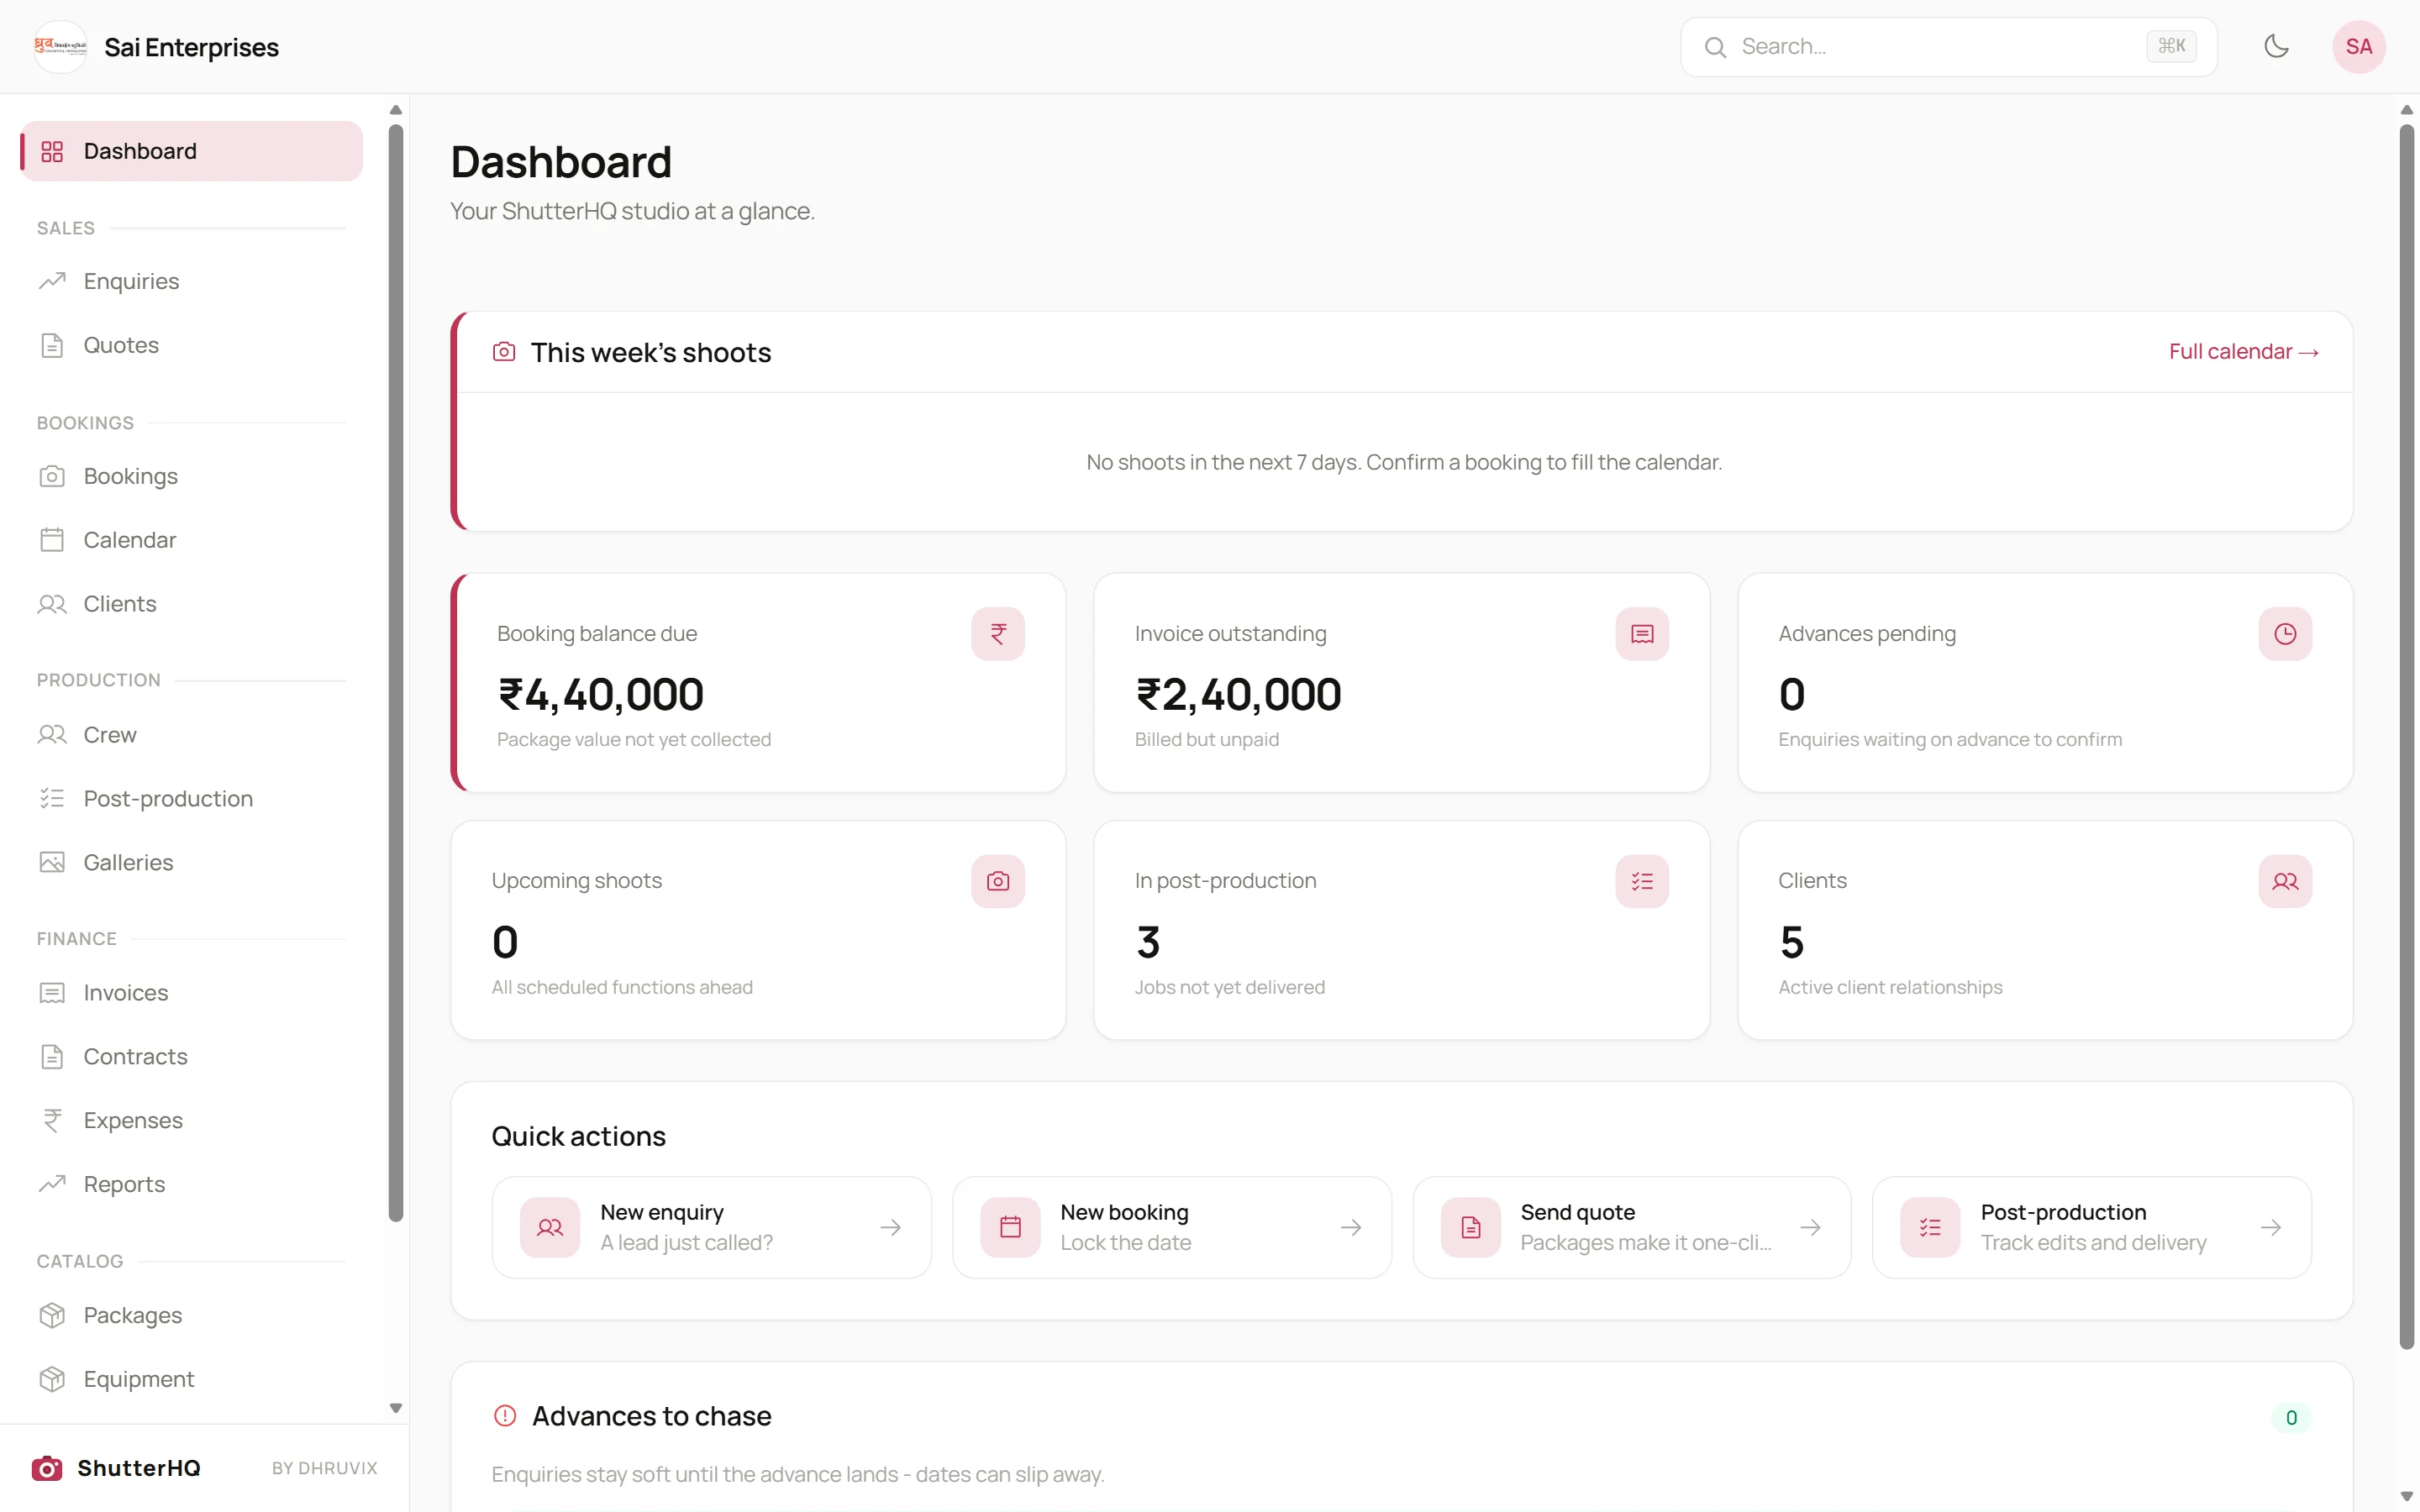The image size is (2420, 1512).
Task: Click arrow on Send quote card
Action: pos(1810,1227)
